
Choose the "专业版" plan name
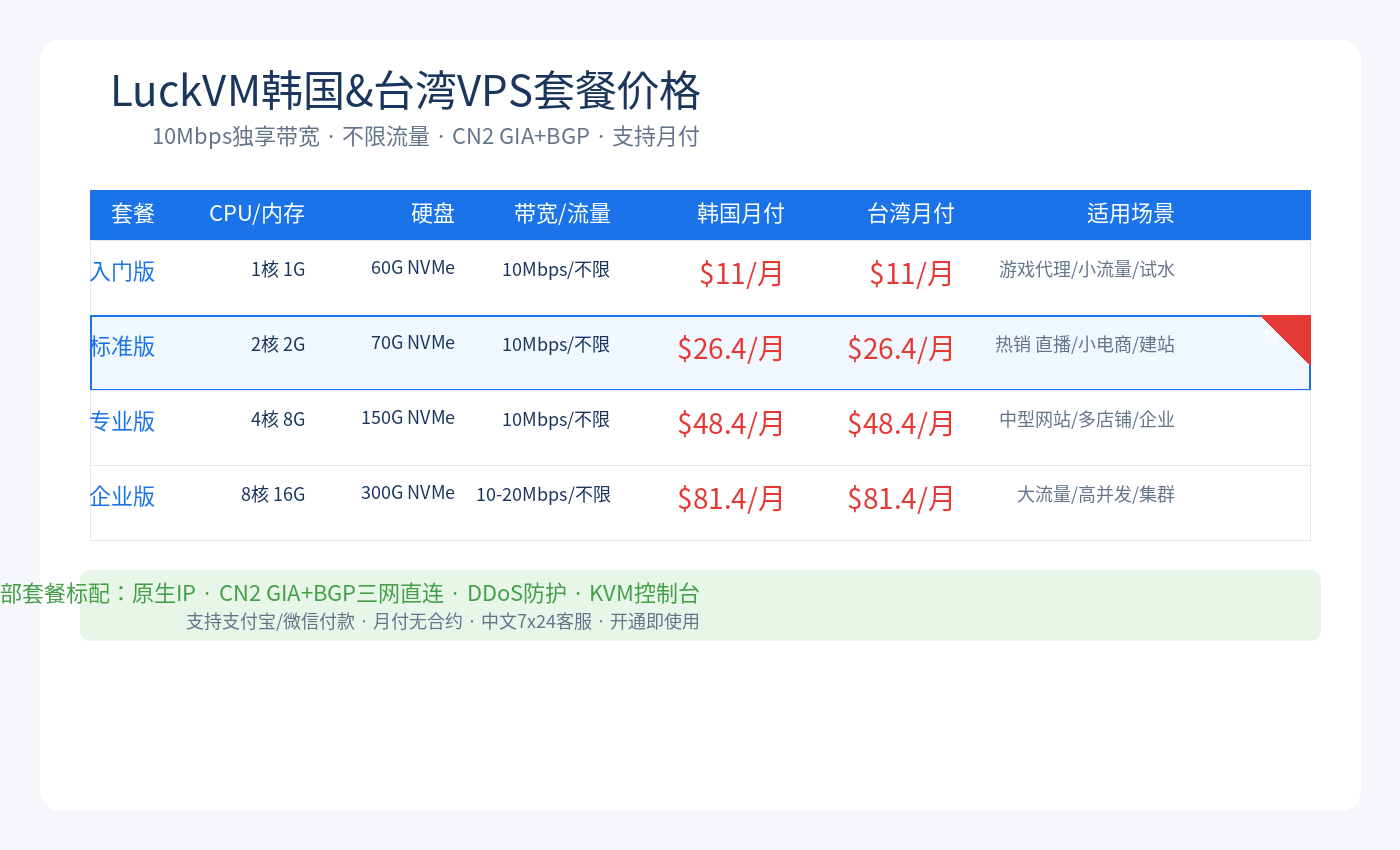click(123, 421)
